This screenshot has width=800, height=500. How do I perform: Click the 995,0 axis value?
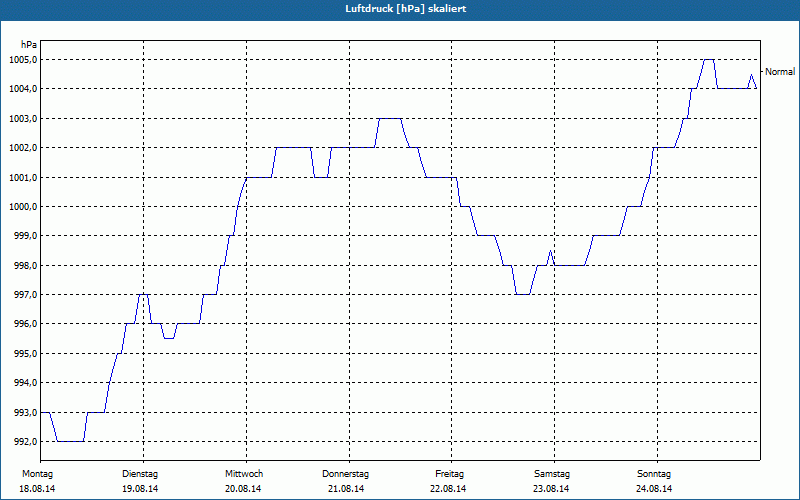tap(24, 354)
